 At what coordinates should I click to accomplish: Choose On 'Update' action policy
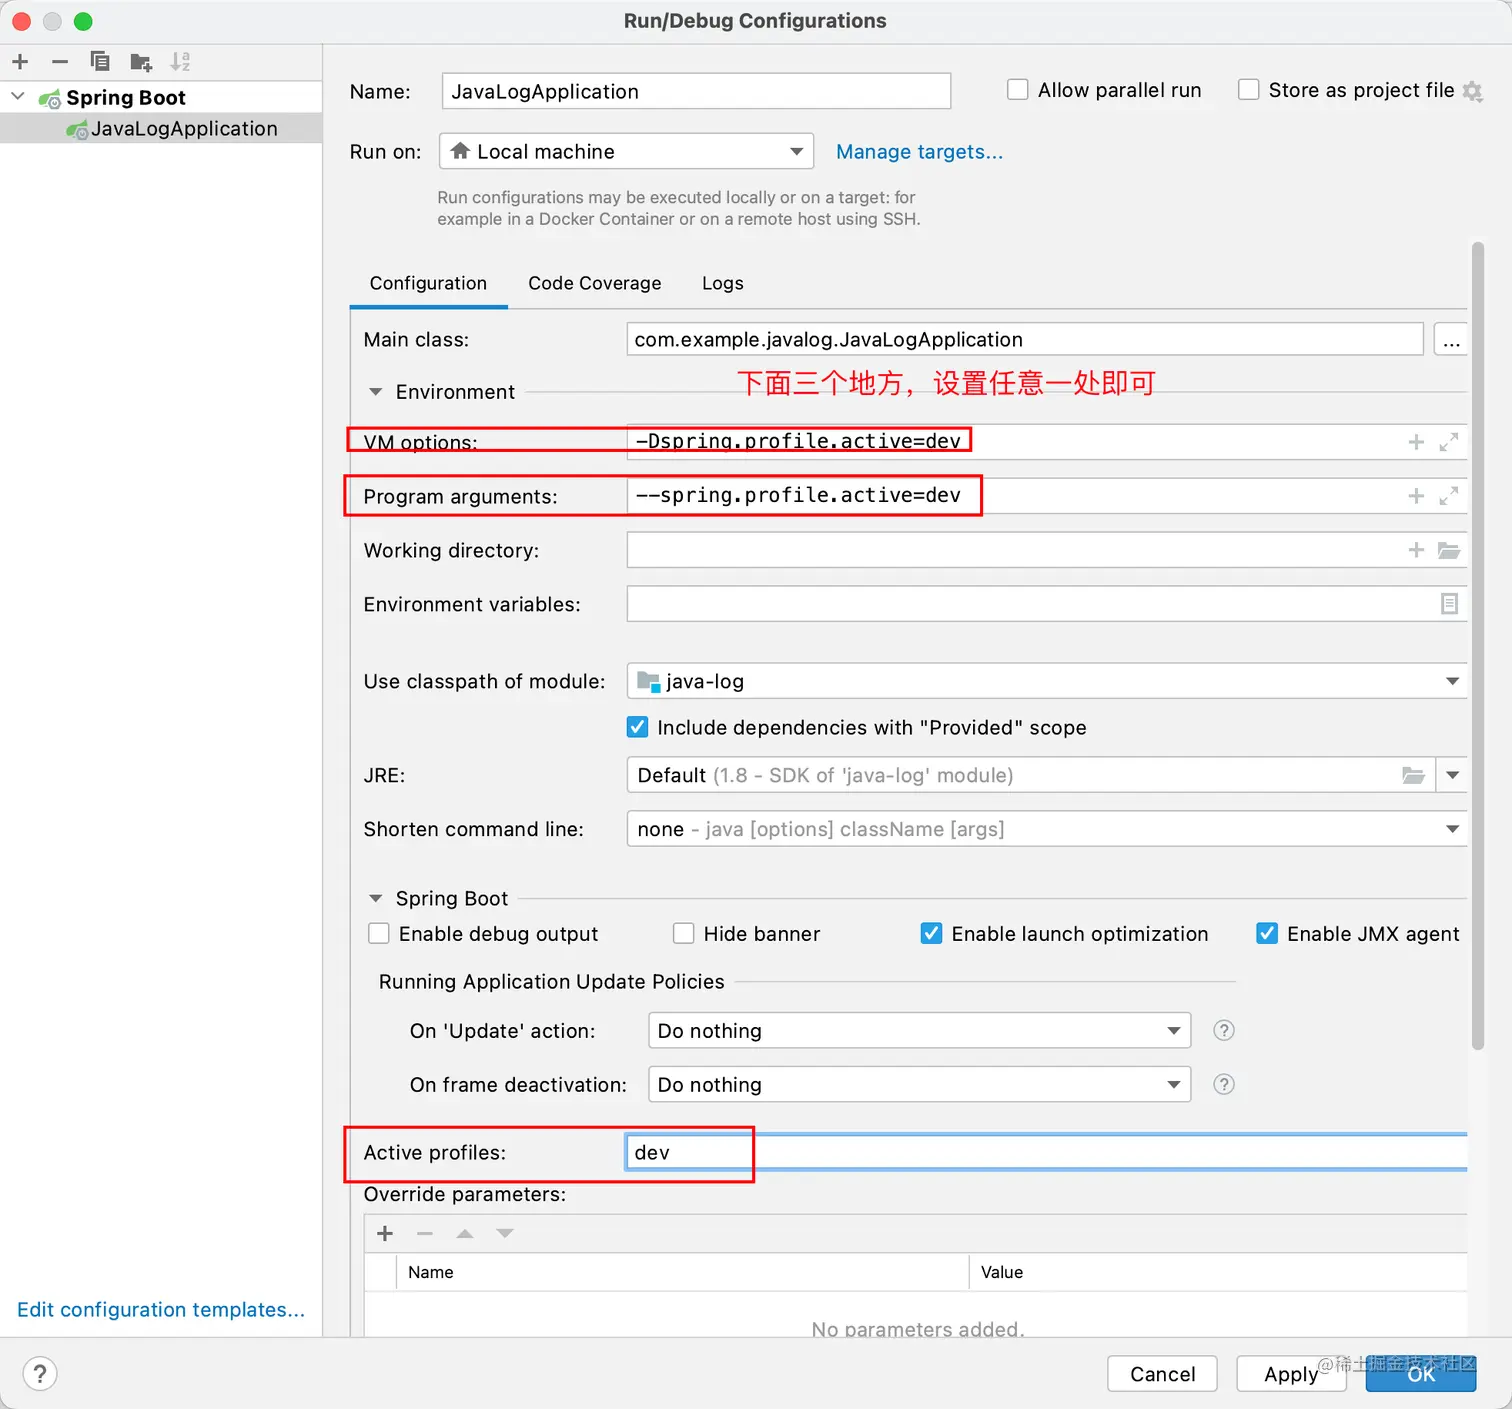coord(920,1031)
